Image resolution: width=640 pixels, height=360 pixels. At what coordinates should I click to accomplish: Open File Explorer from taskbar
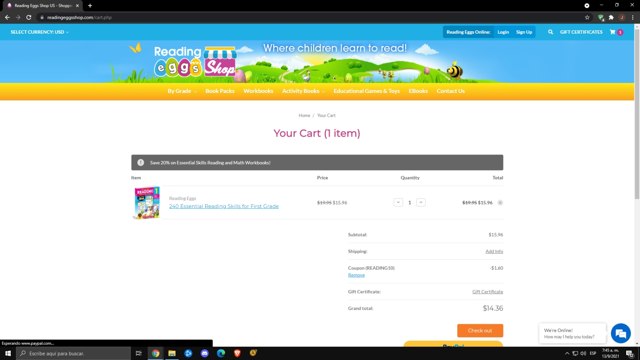[172, 353]
